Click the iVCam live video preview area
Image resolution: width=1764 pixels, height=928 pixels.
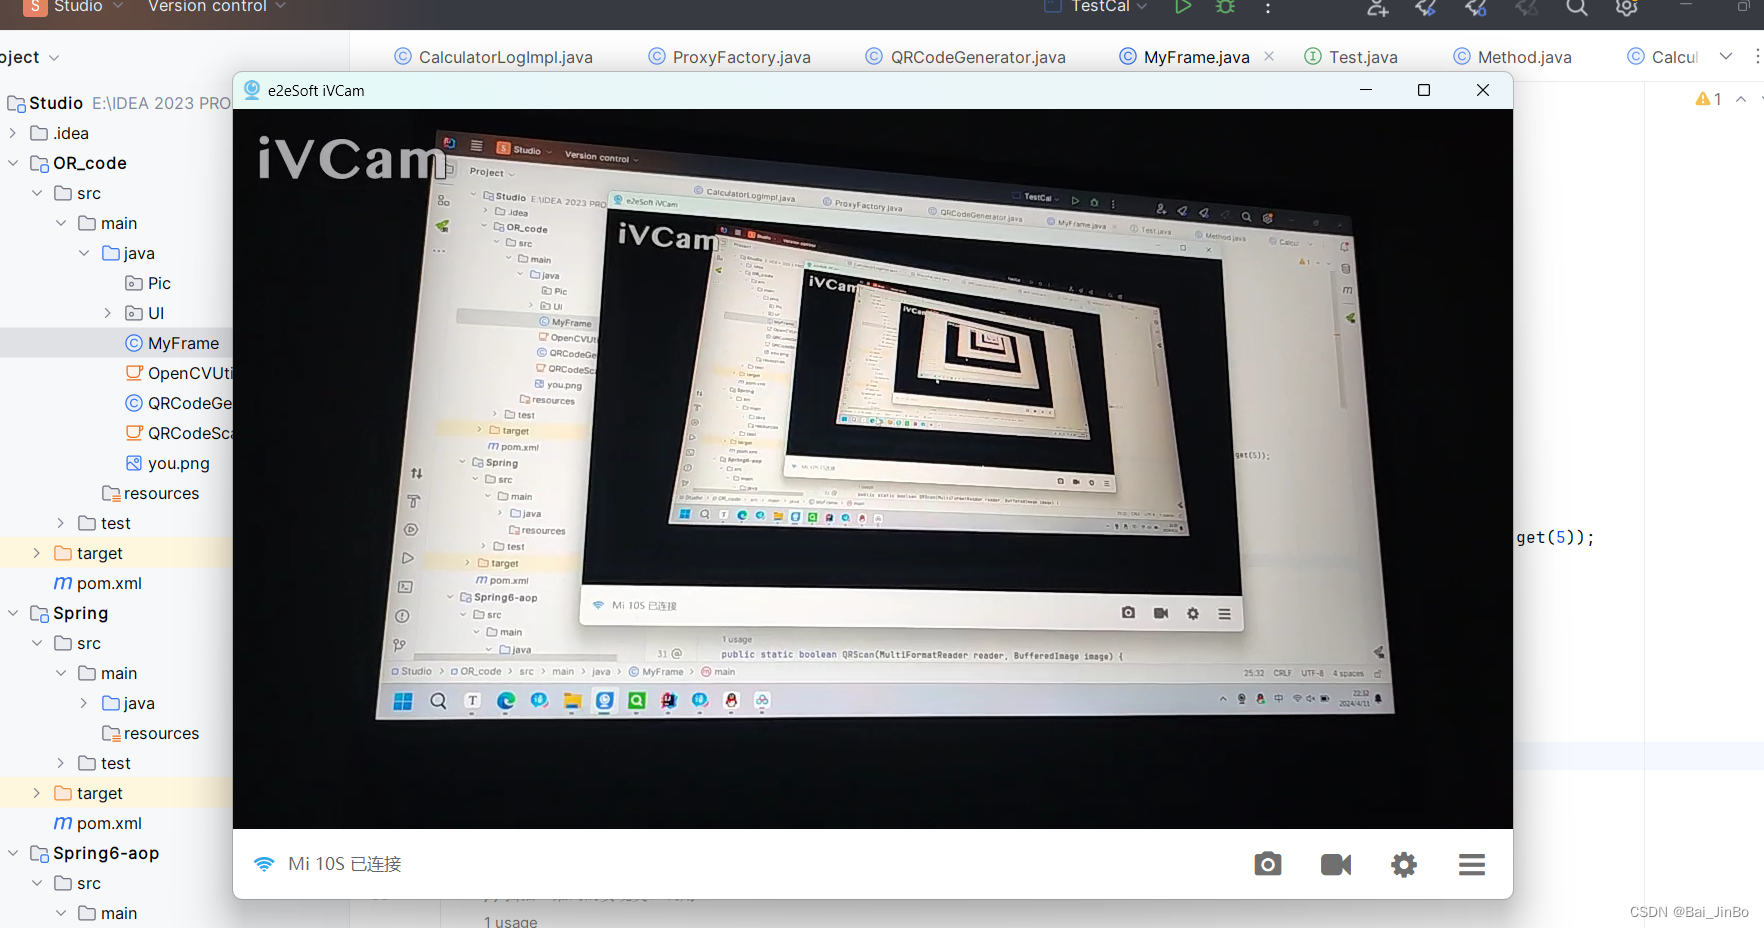872,468
